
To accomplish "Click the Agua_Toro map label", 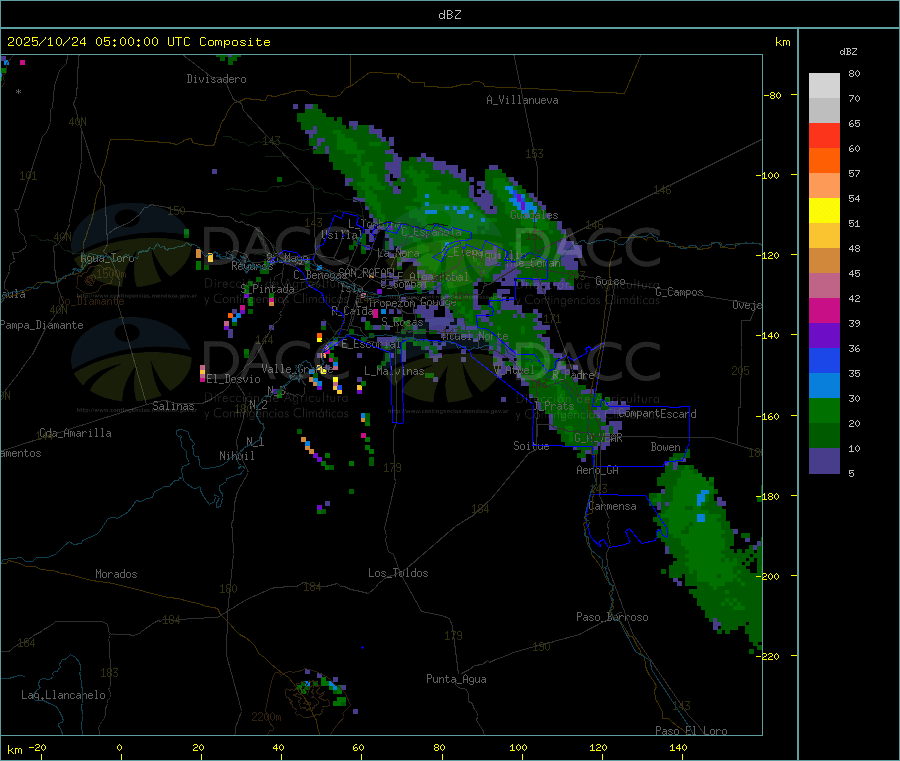I will tap(107, 258).
